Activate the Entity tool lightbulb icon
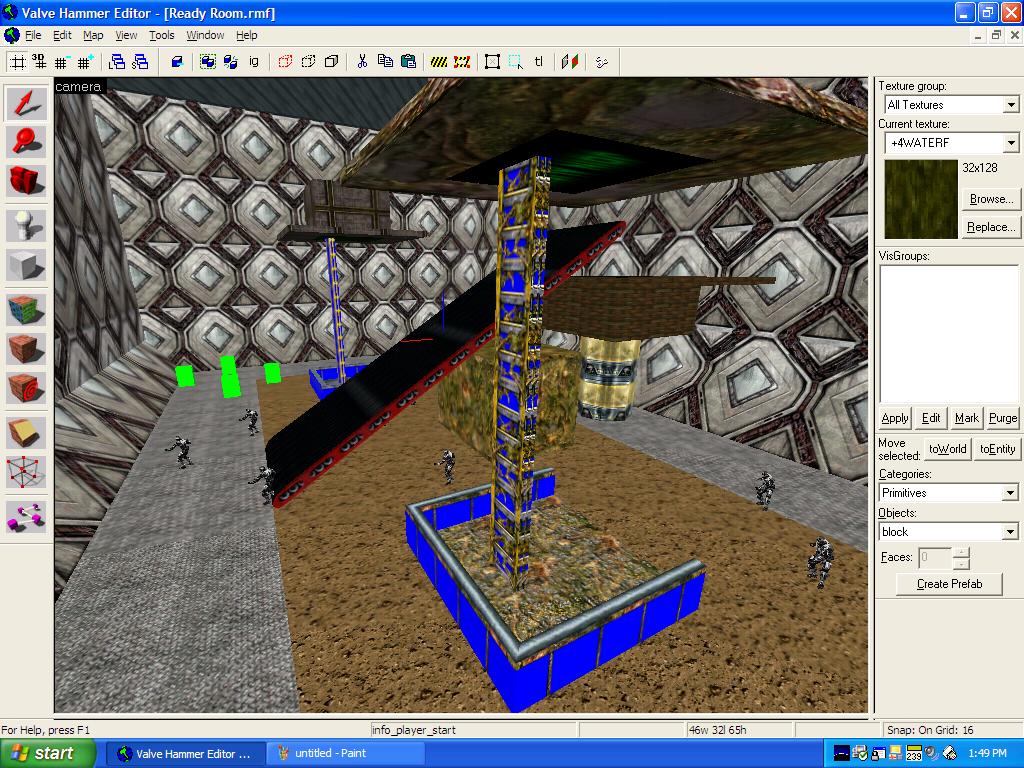 pyautogui.click(x=26, y=226)
